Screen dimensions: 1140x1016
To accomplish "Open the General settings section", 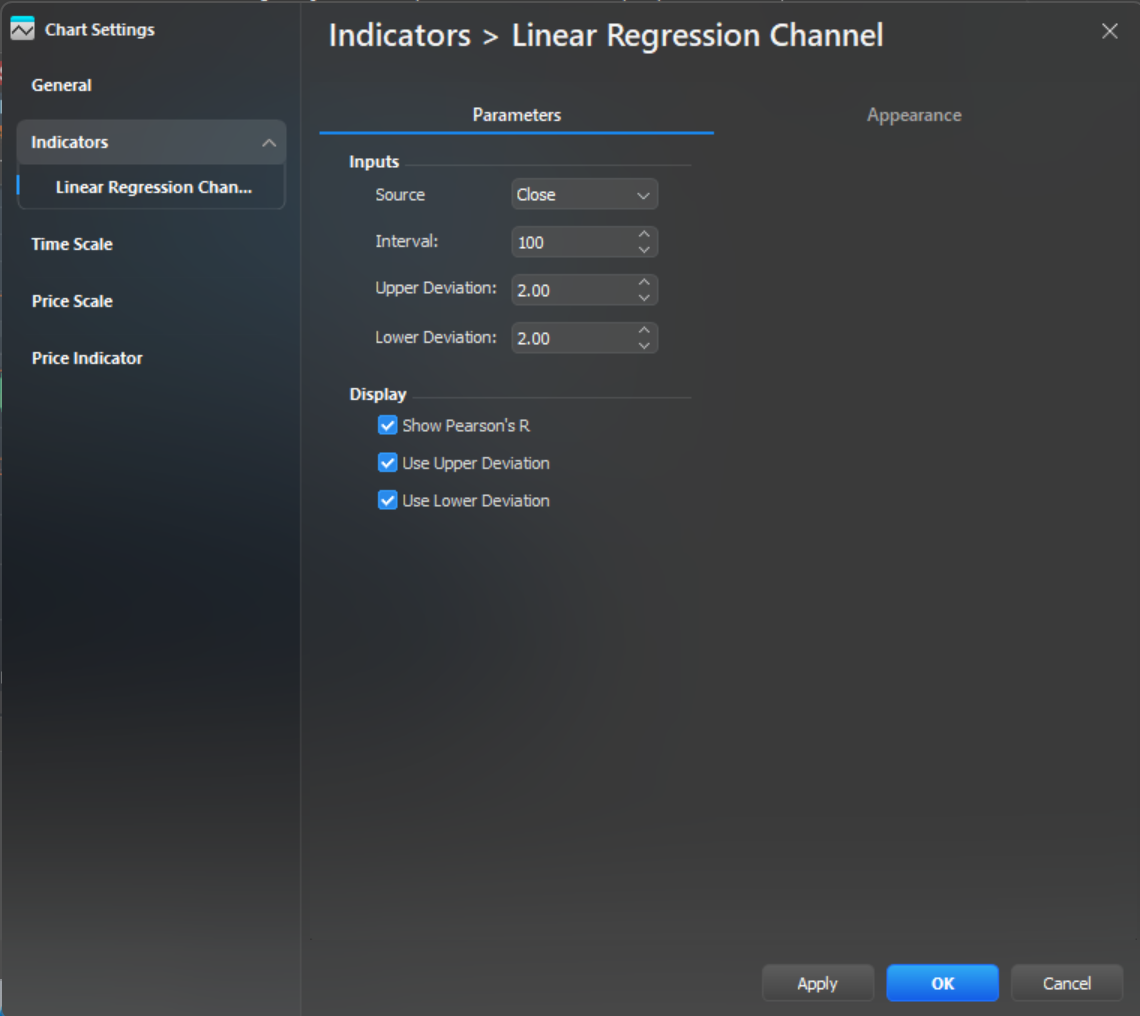I will pyautogui.click(x=62, y=85).
